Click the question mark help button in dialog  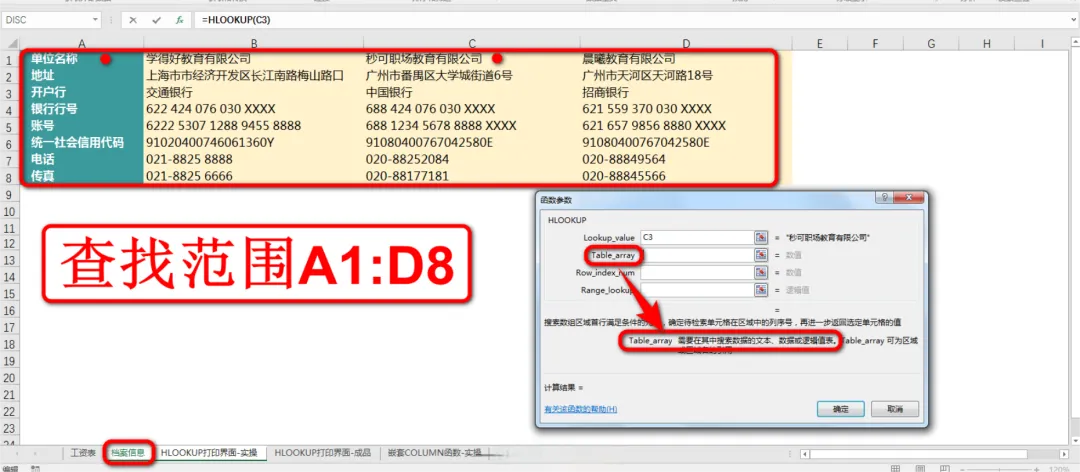pyautogui.click(x=884, y=198)
